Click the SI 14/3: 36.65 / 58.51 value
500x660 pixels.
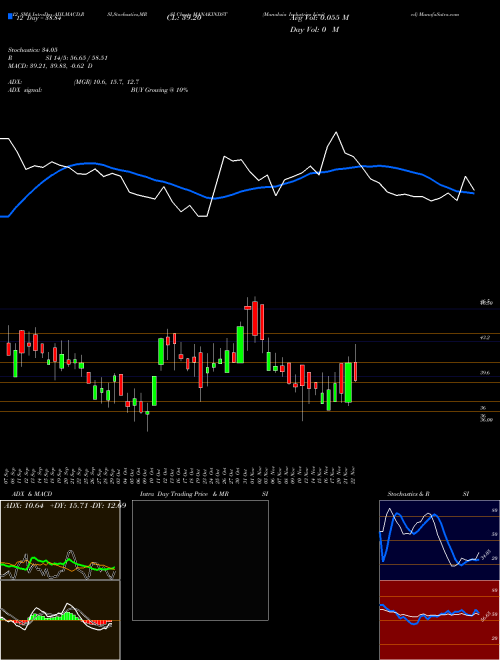pyautogui.click(x=77, y=58)
